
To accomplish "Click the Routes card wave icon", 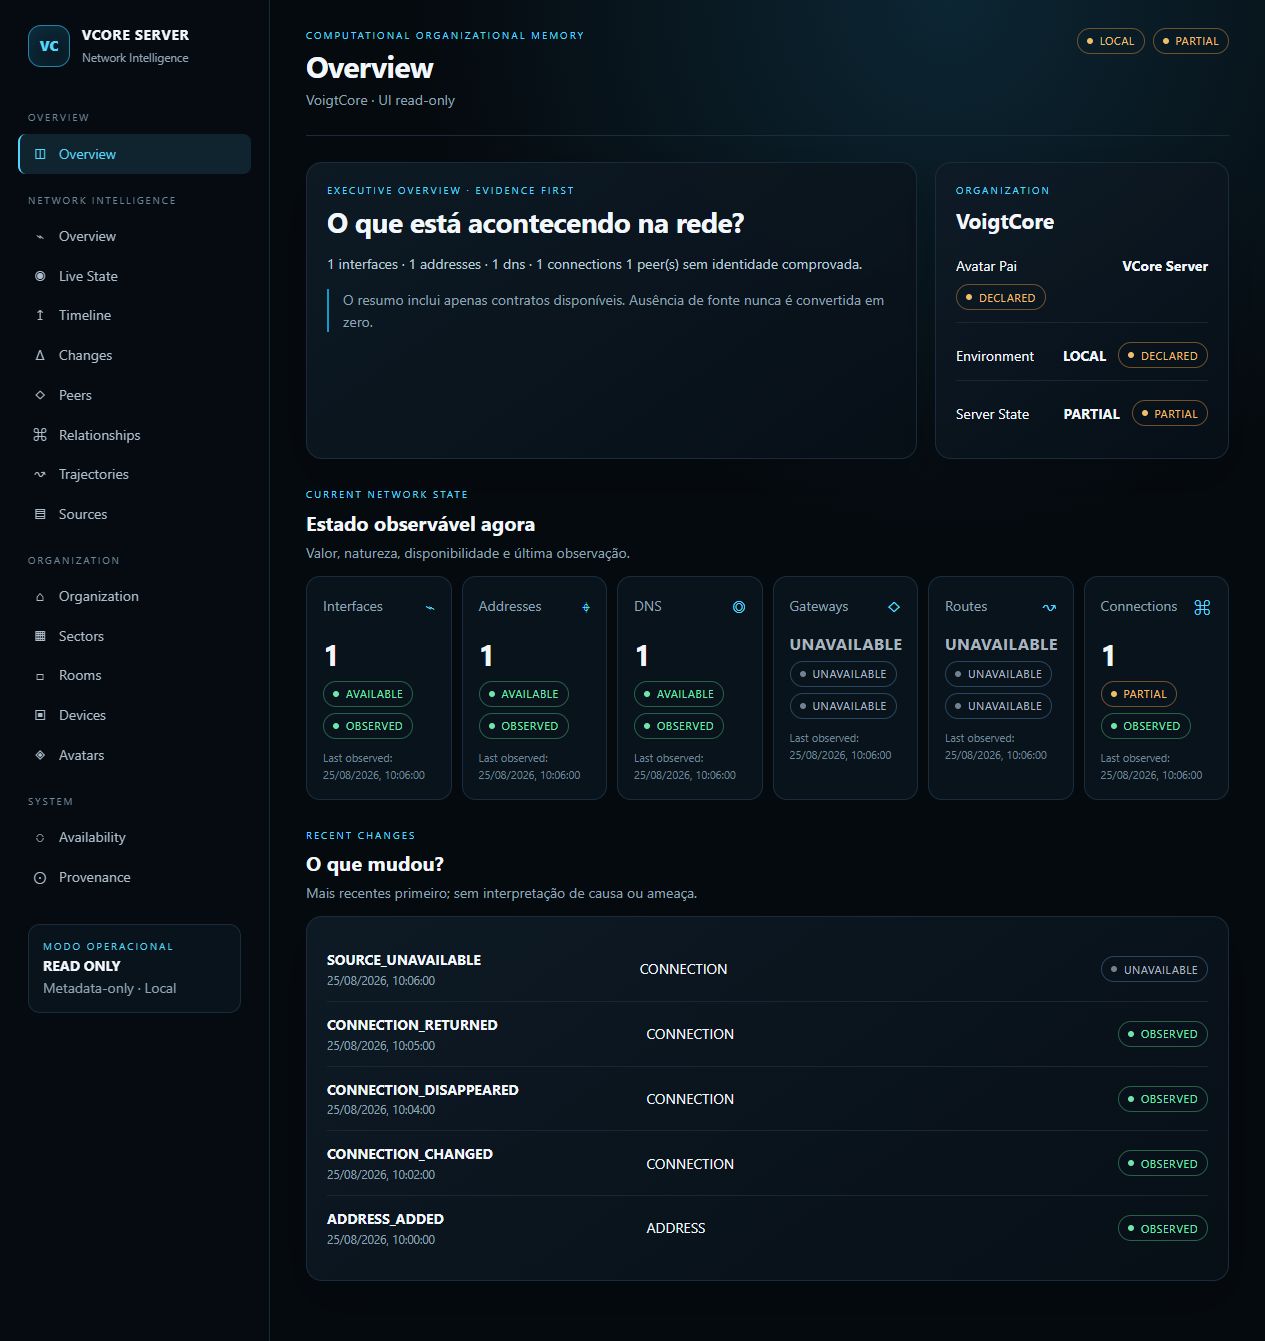I will [1049, 607].
